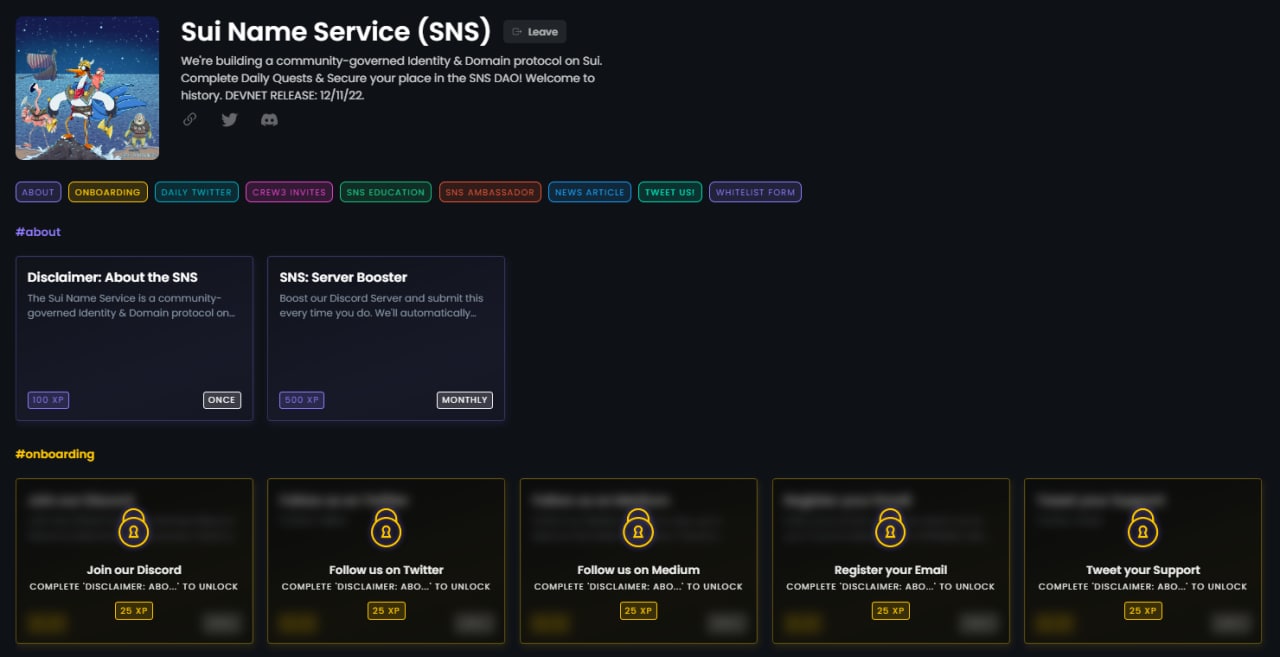Open the locked Follow us on Medium quest

(638, 560)
